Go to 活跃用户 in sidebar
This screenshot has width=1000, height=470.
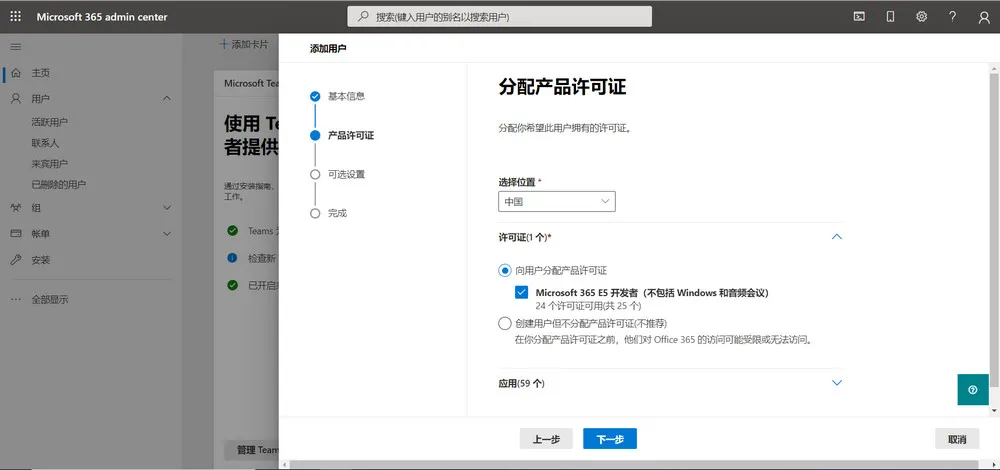[50, 122]
